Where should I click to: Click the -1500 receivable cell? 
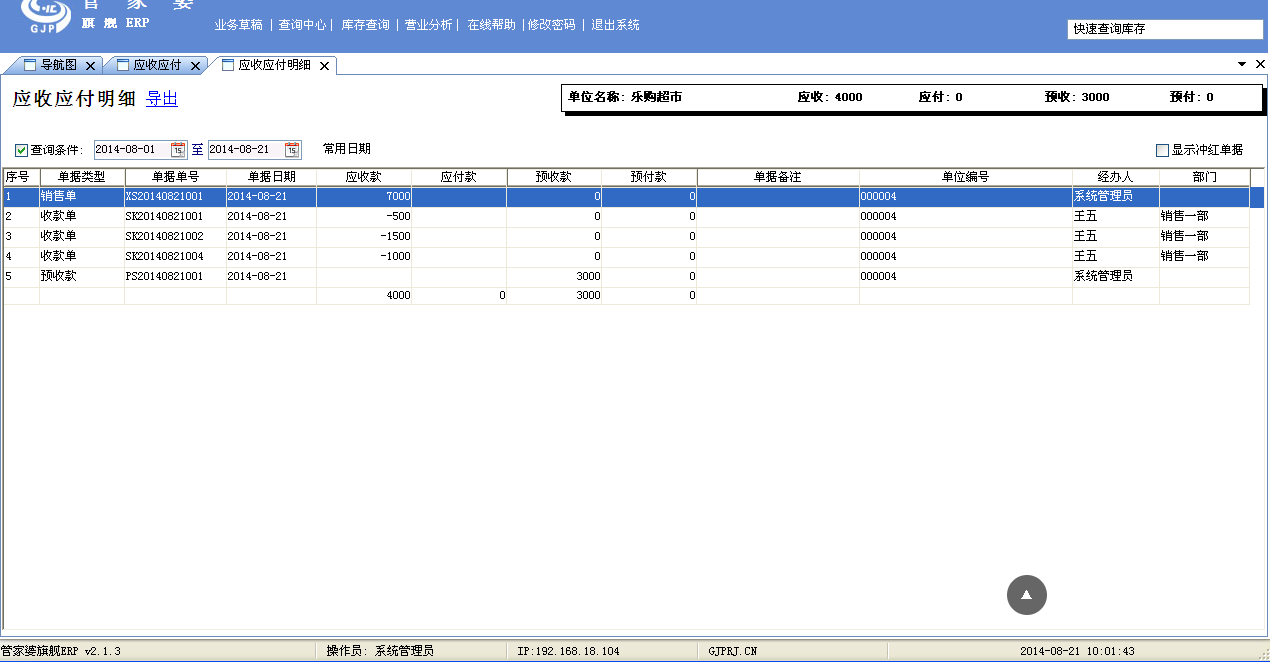(x=364, y=237)
